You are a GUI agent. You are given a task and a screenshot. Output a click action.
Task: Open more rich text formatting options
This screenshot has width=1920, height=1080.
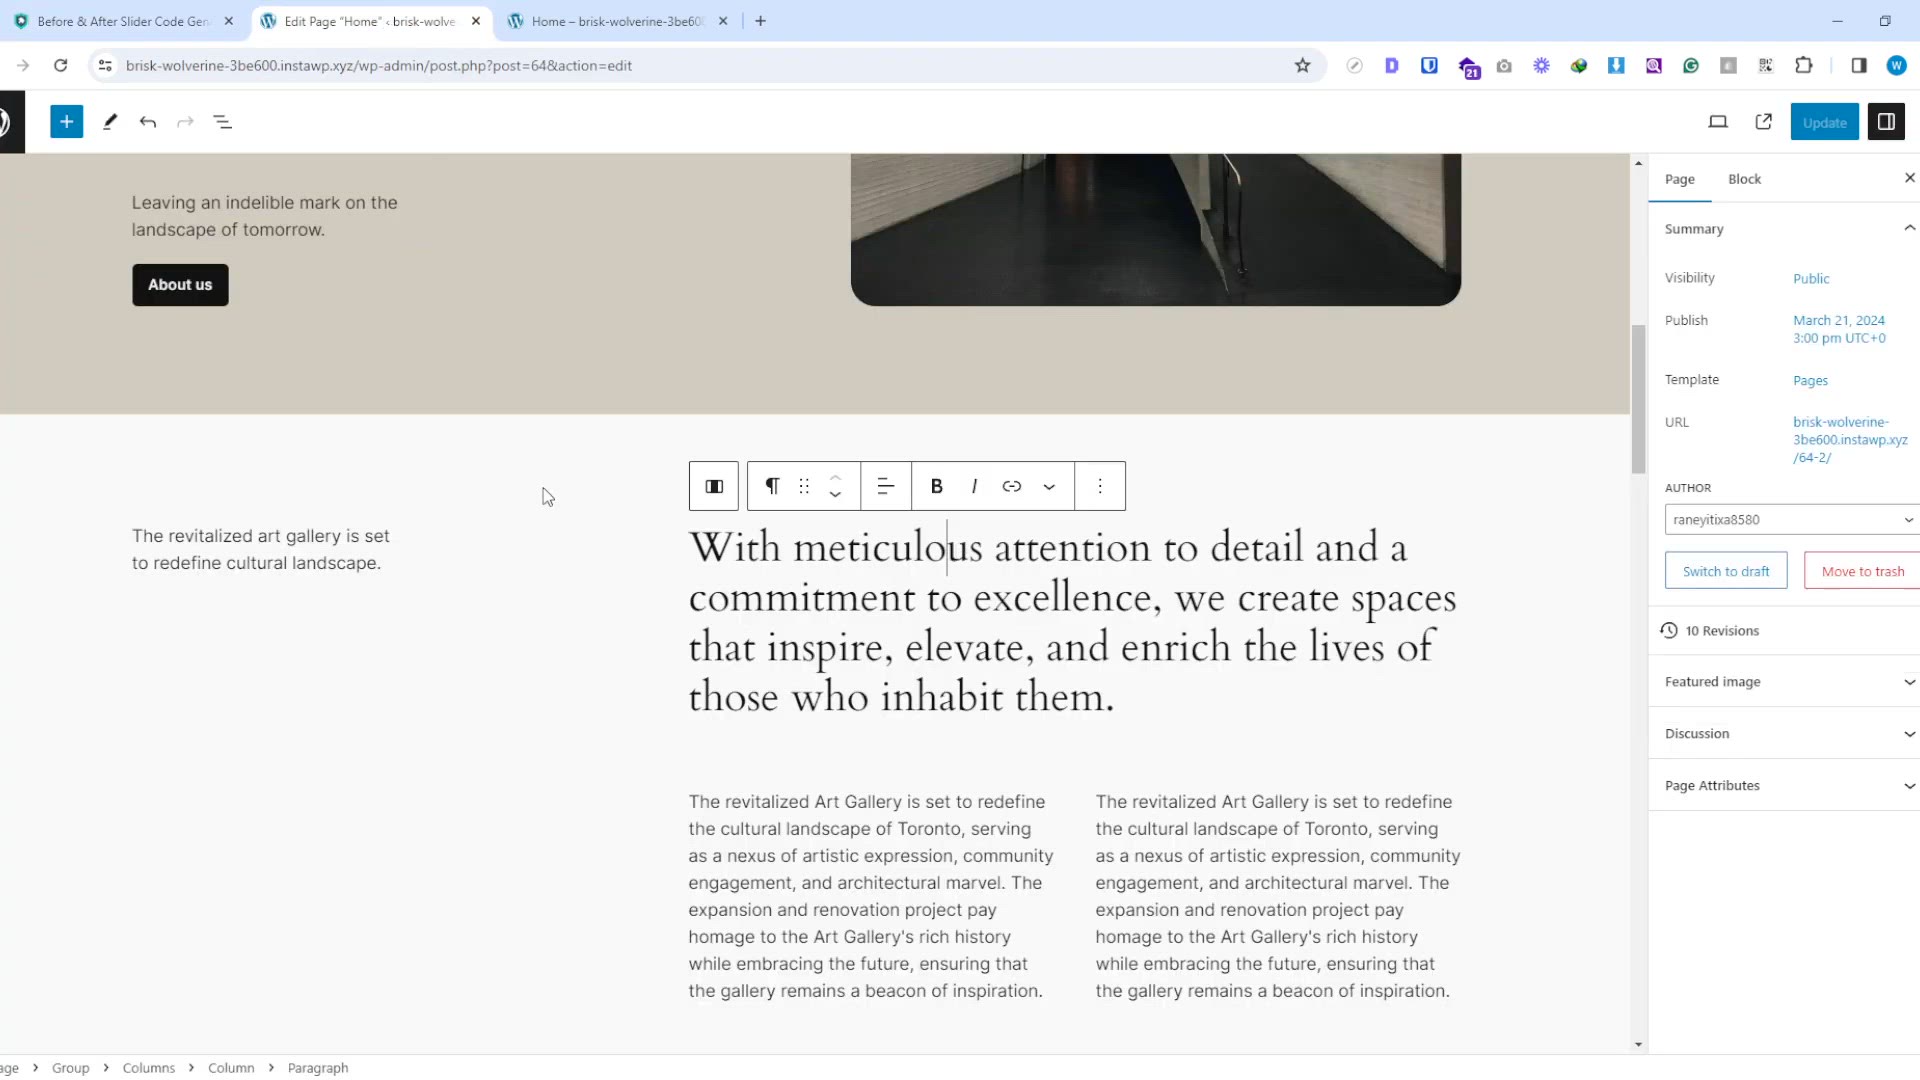click(1049, 486)
